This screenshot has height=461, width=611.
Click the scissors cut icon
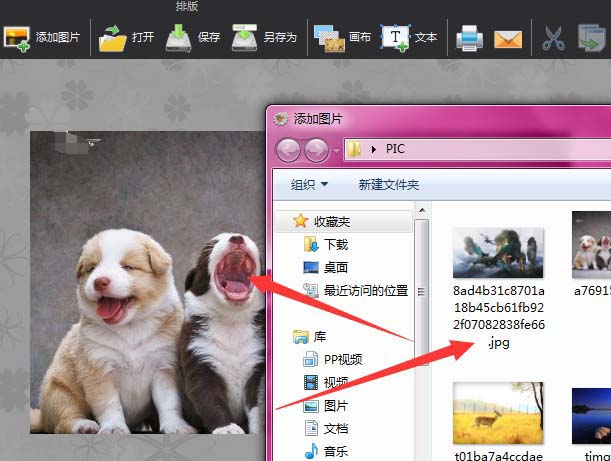point(553,38)
